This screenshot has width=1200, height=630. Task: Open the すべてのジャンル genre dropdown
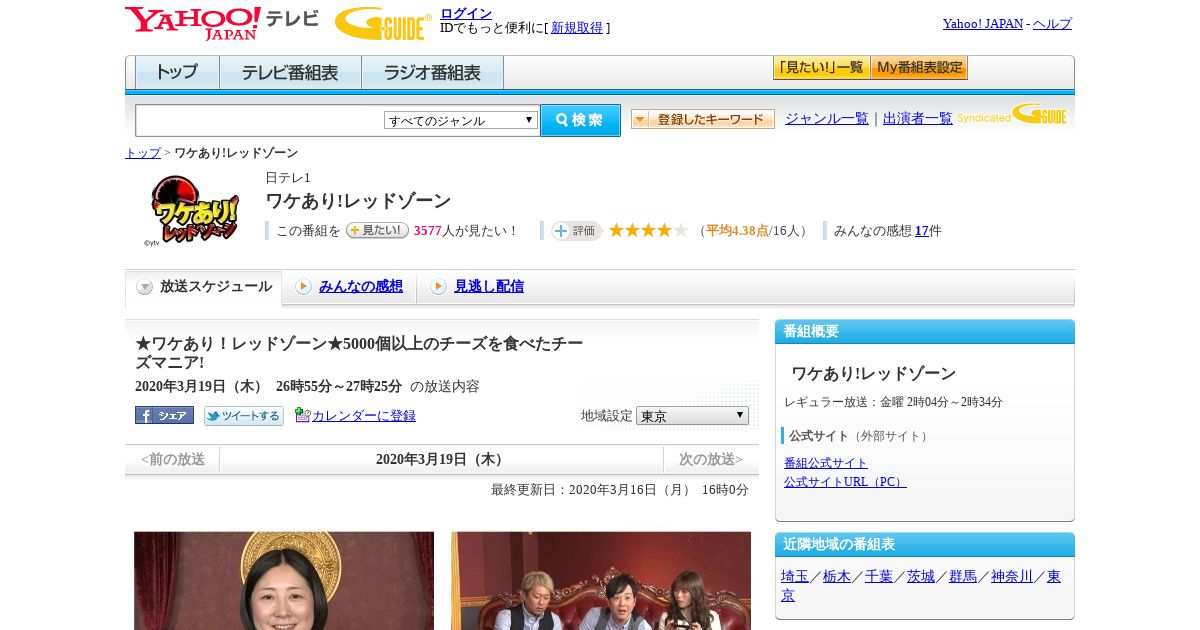(x=461, y=120)
